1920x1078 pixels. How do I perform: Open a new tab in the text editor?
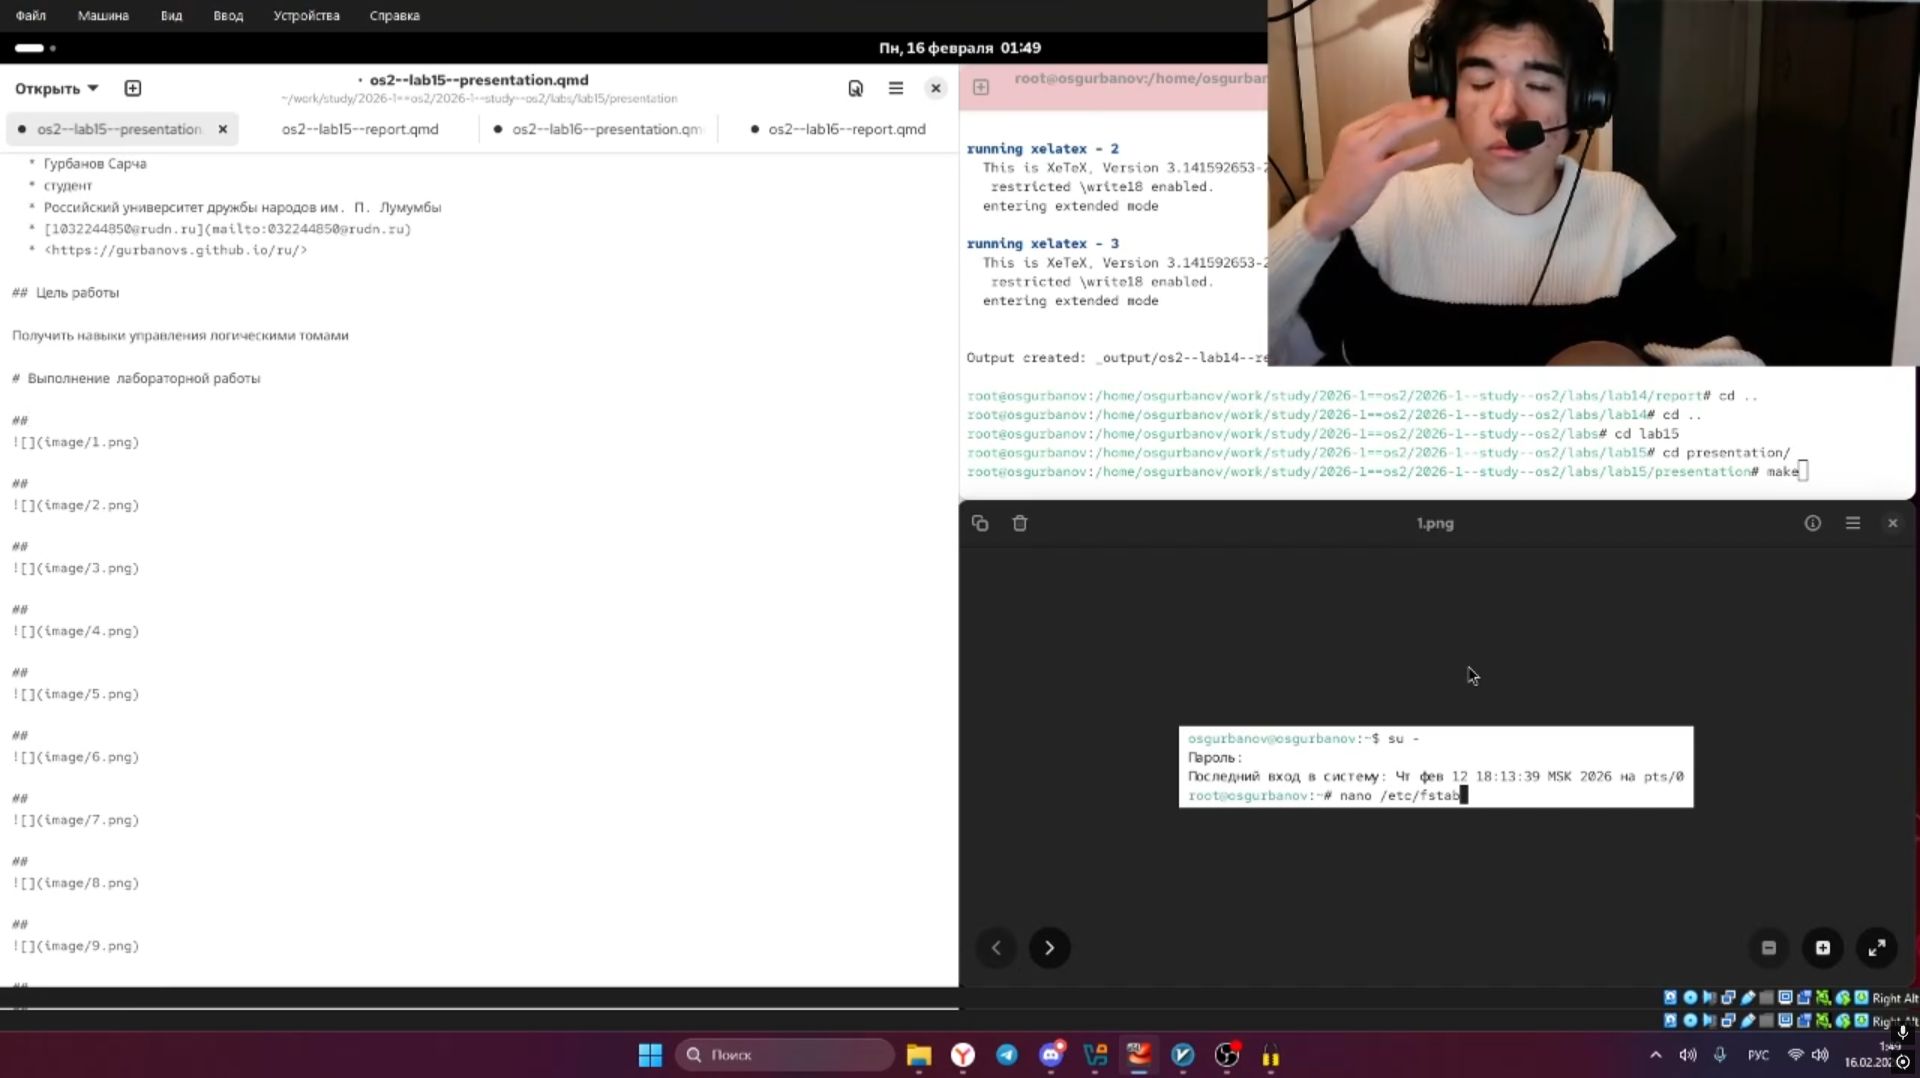[132, 88]
